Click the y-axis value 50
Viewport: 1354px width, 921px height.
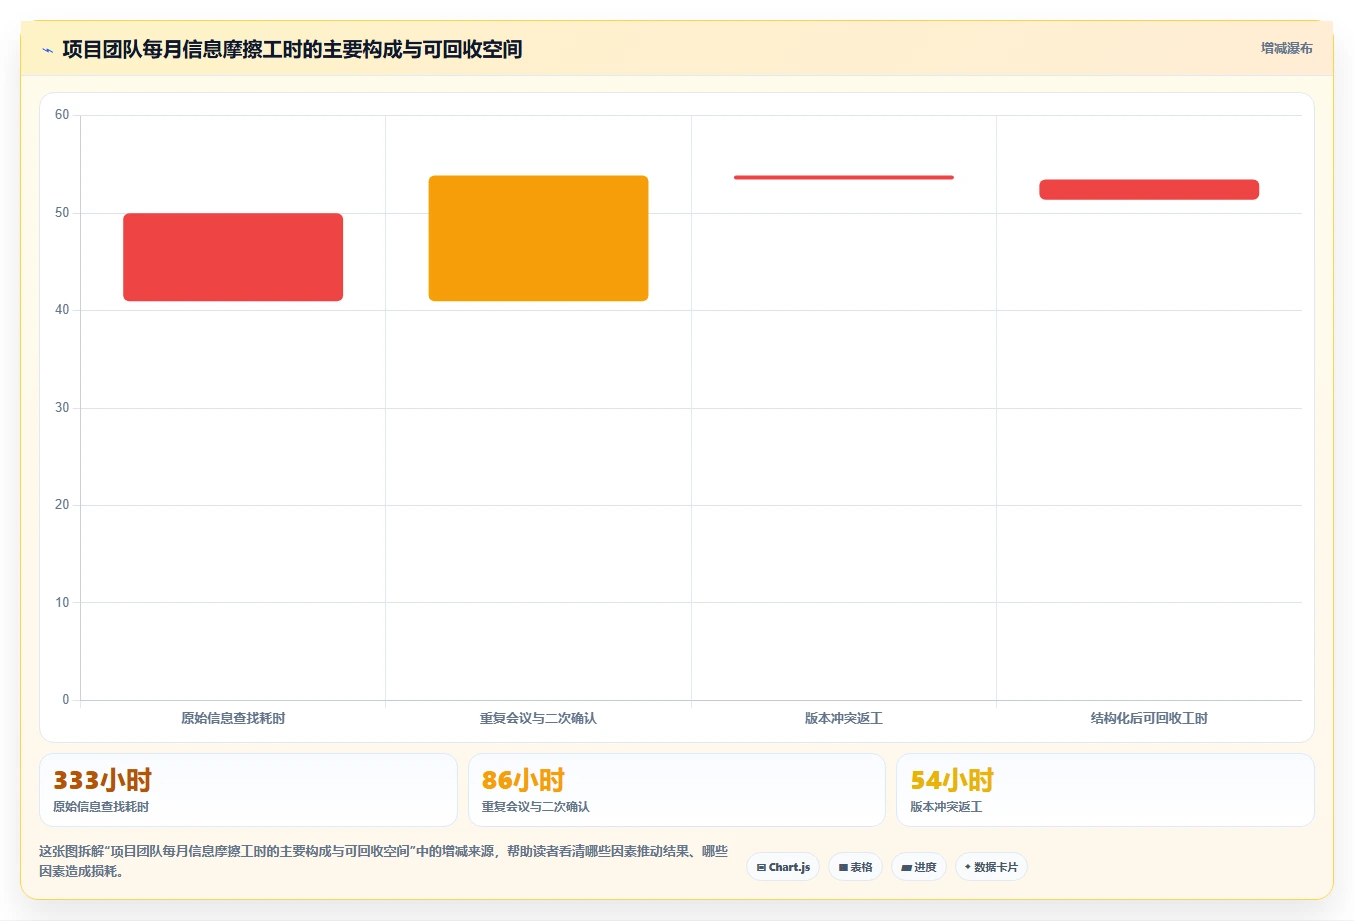62,213
